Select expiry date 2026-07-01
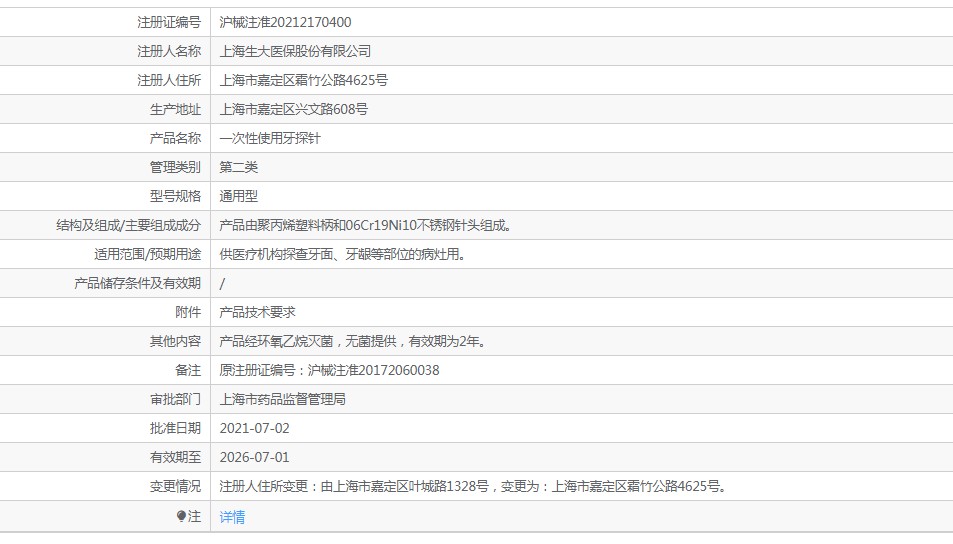 [x=255, y=457]
